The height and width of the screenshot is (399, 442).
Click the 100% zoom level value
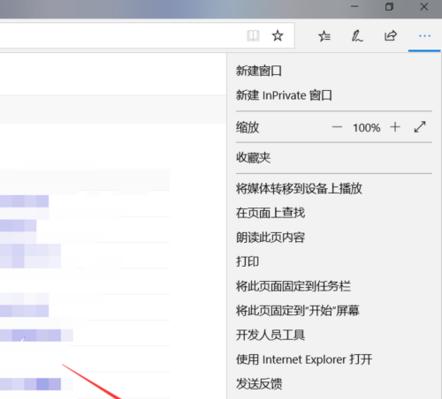coord(366,128)
